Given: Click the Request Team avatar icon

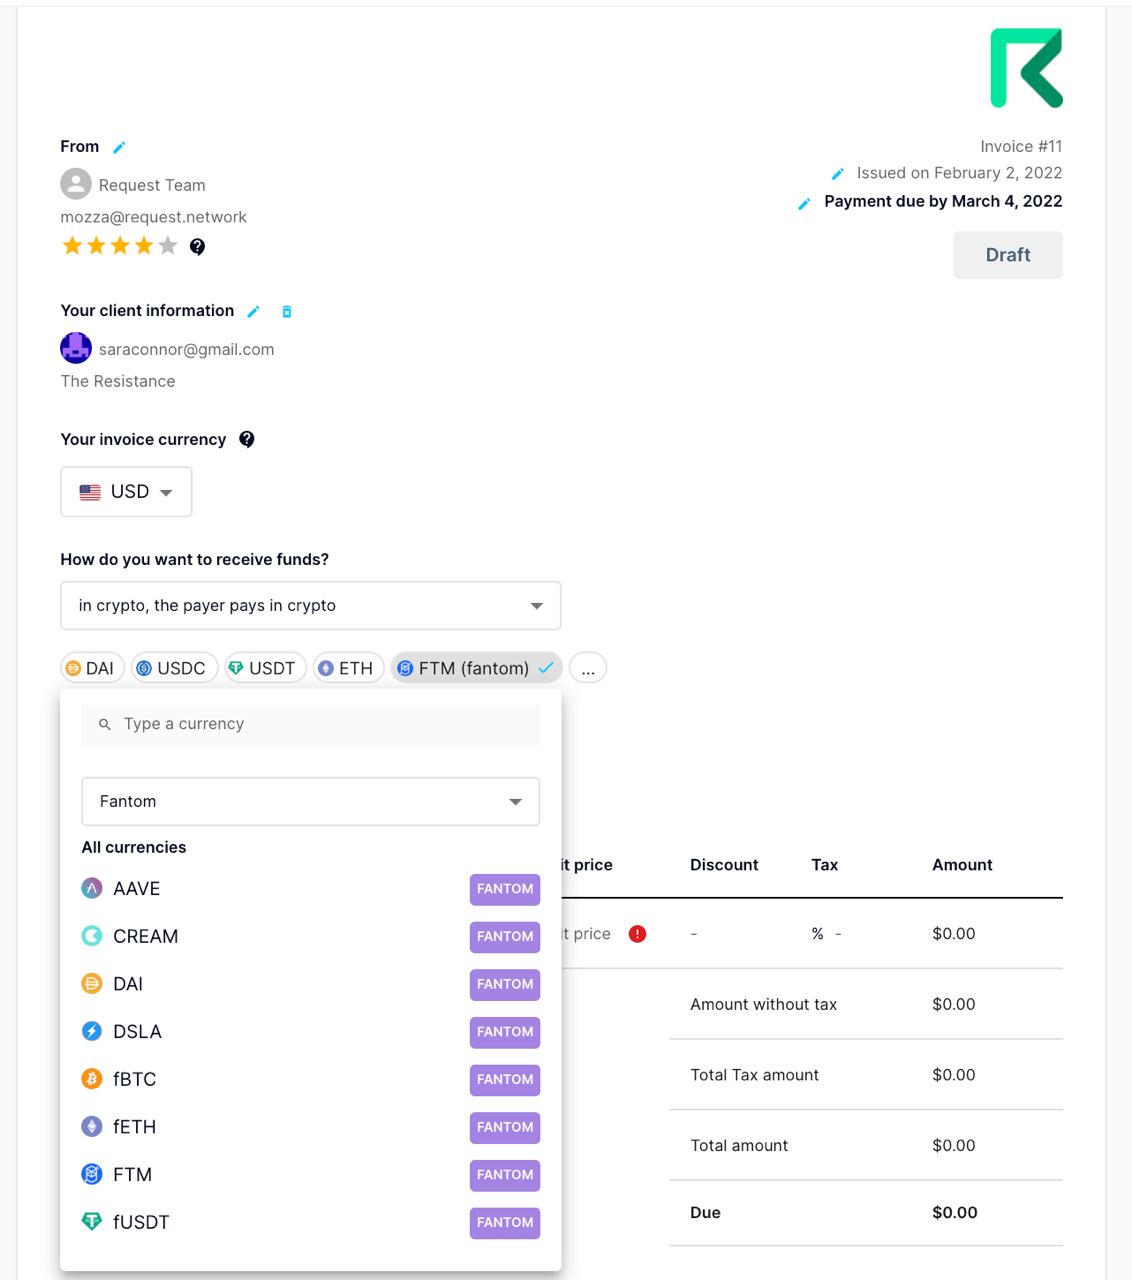Looking at the screenshot, I should tap(76, 184).
